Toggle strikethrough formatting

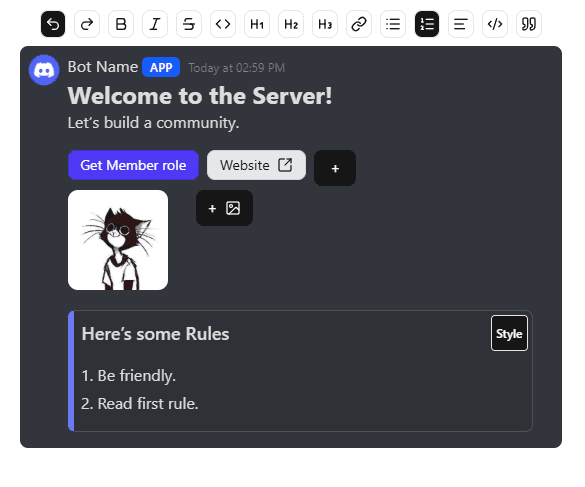pyautogui.click(x=189, y=24)
